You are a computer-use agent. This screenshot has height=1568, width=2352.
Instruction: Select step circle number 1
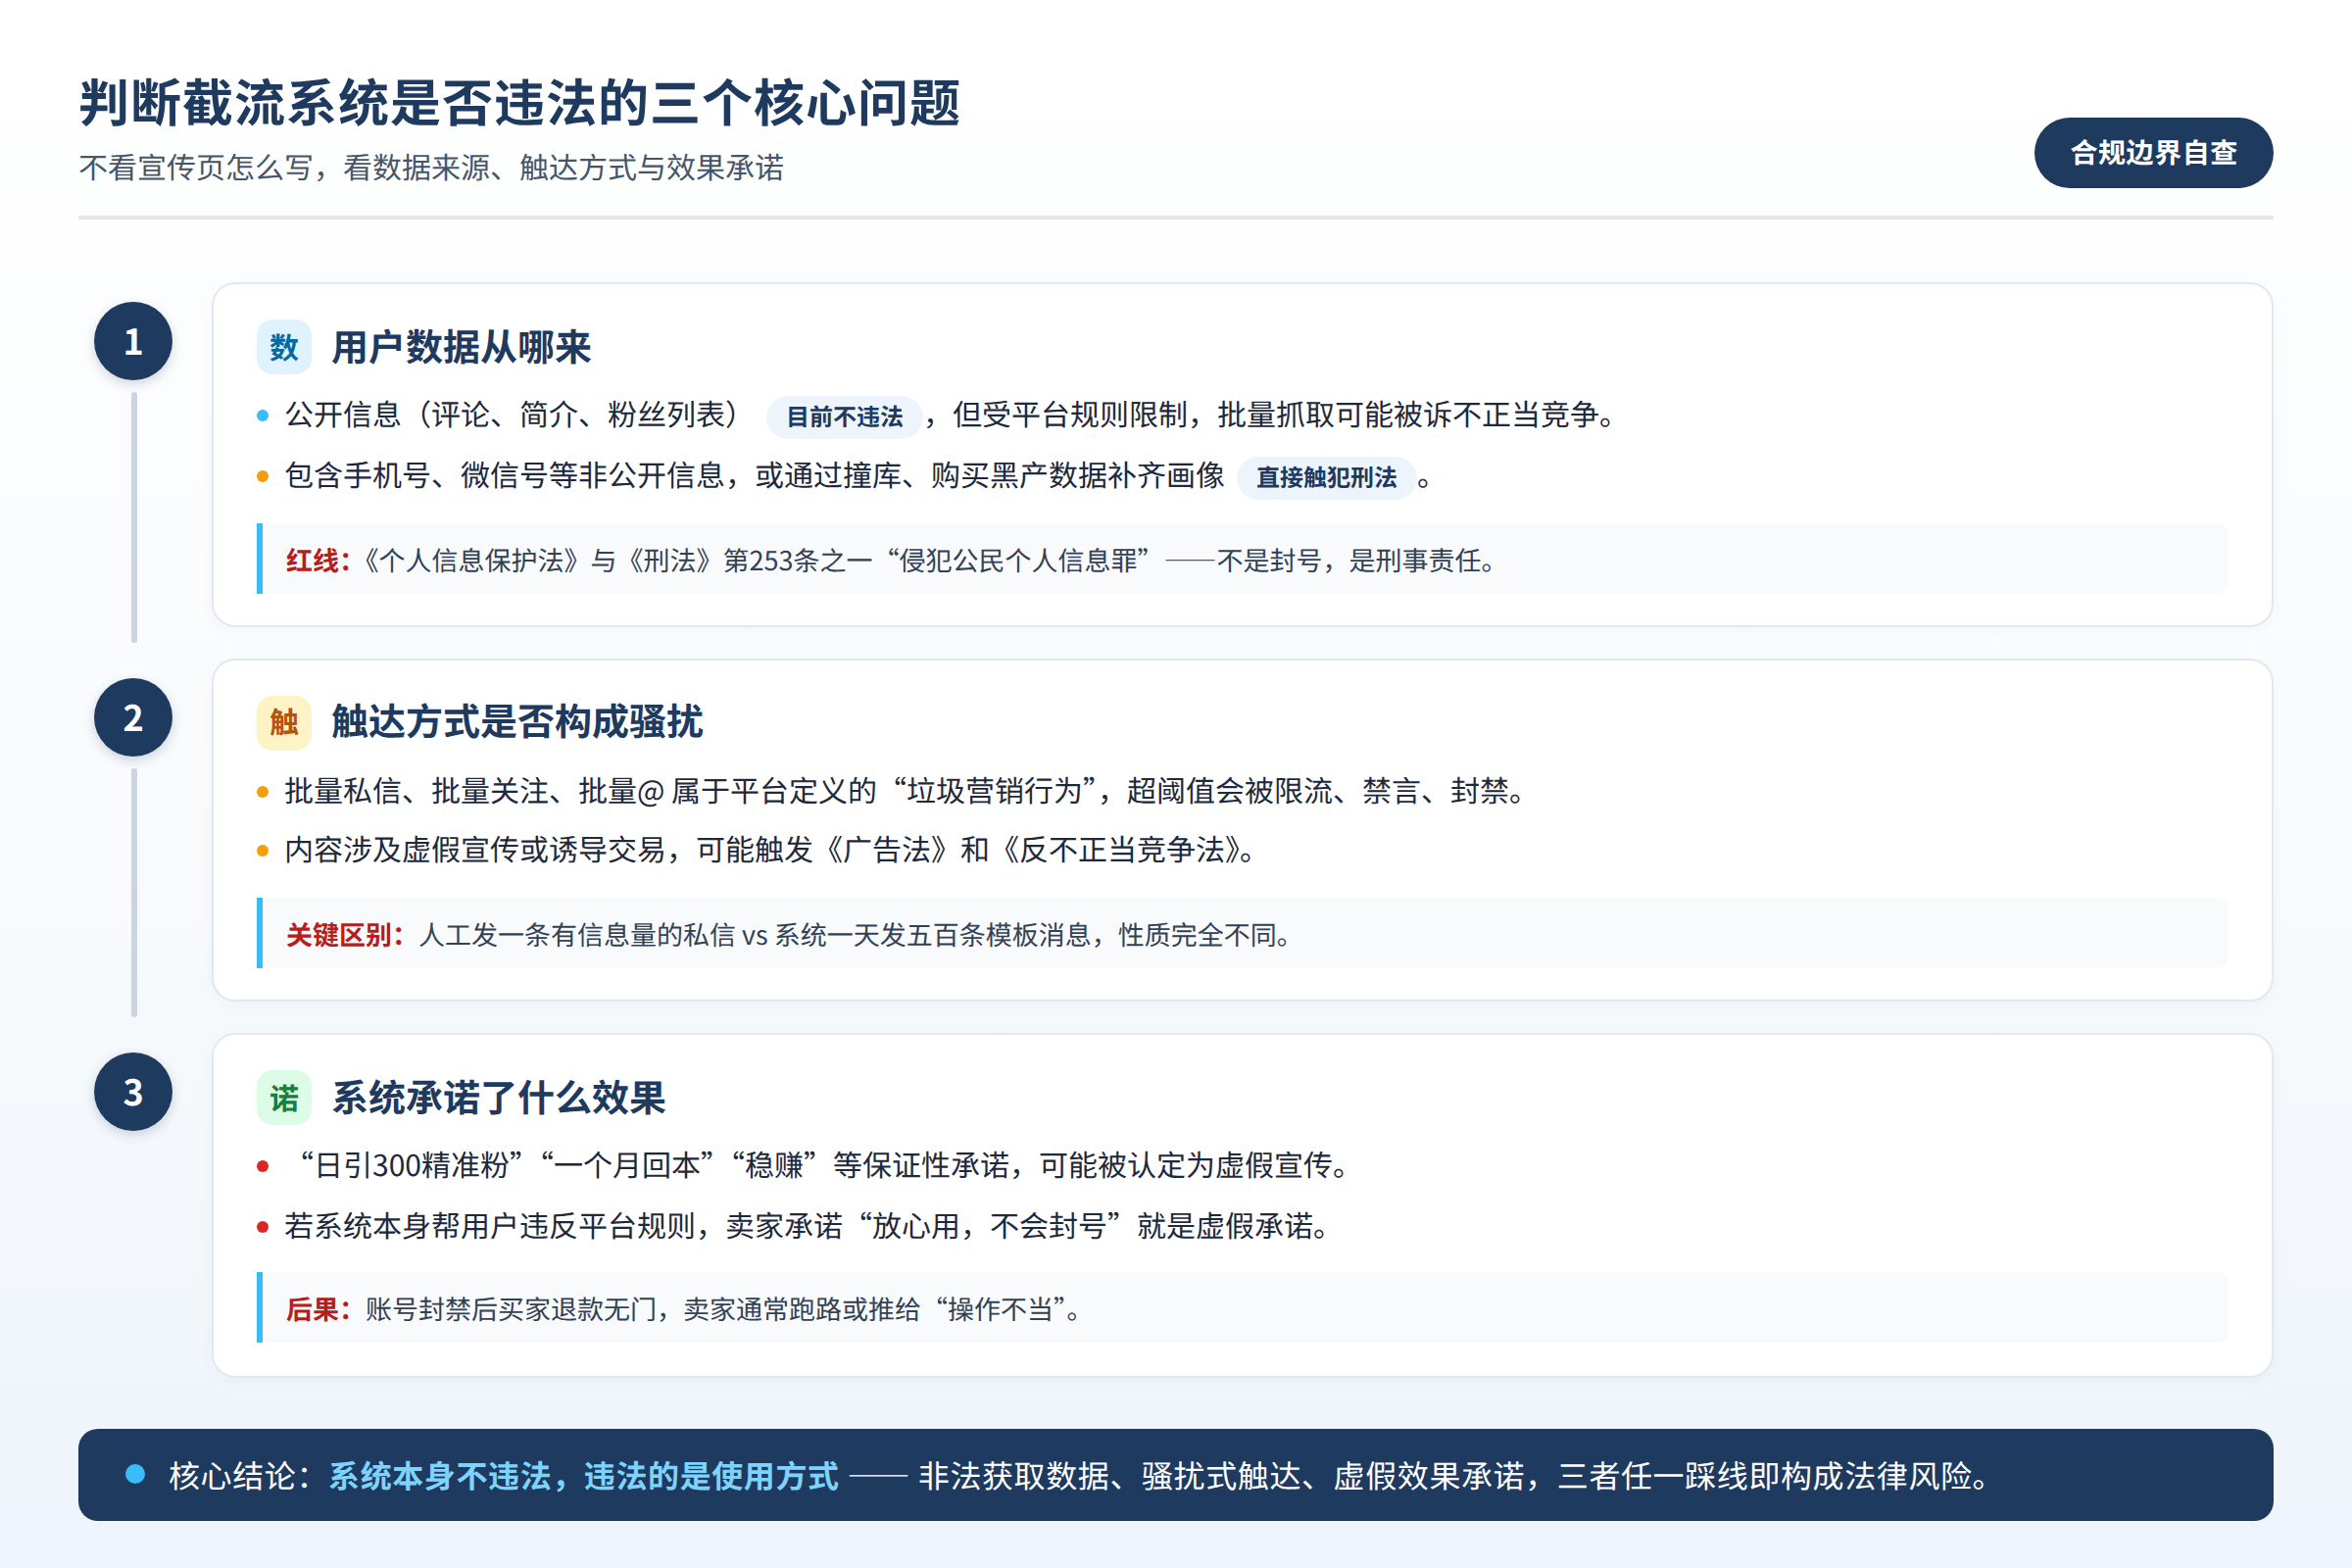pyautogui.click(x=133, y=341)
